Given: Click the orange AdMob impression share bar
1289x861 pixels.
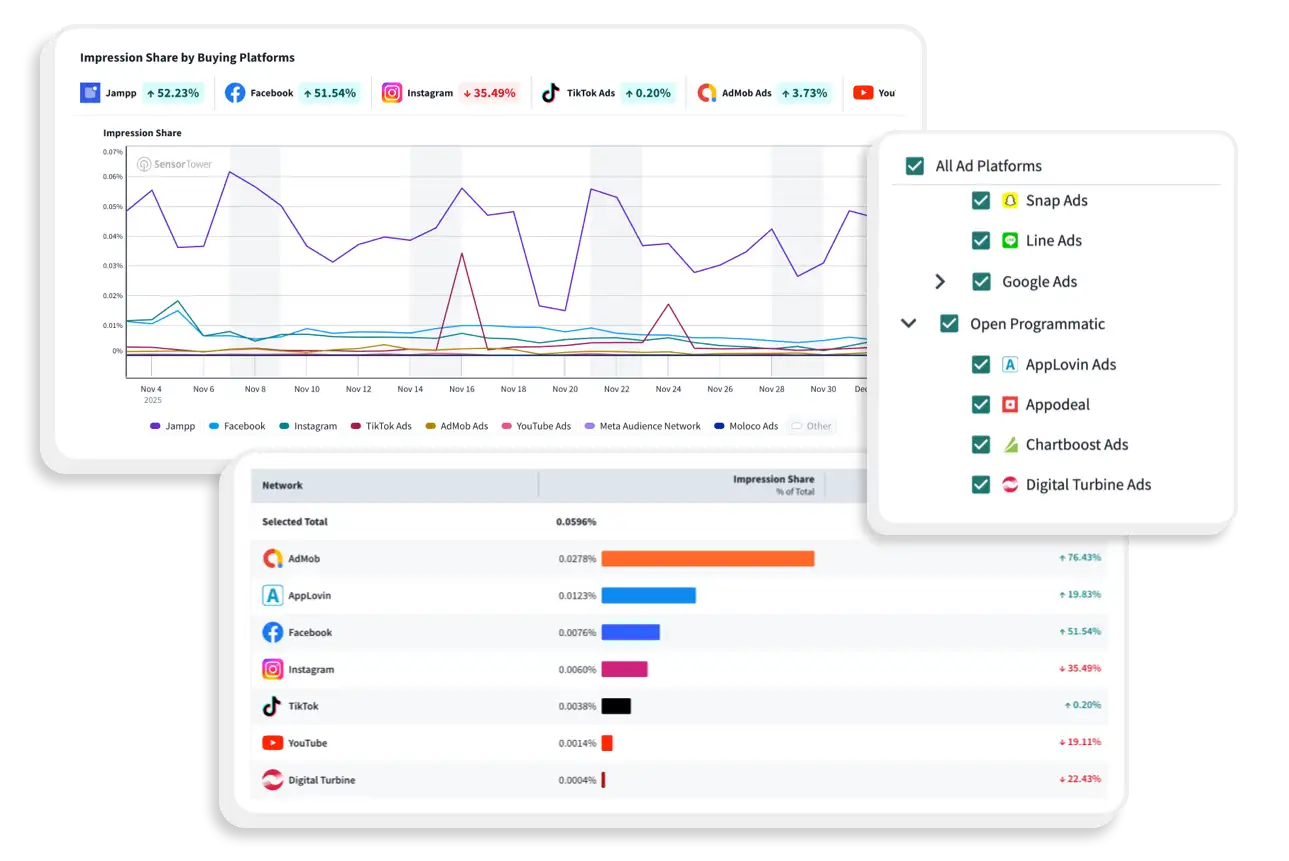Looking at the screenshot, I should click(708, 558).
